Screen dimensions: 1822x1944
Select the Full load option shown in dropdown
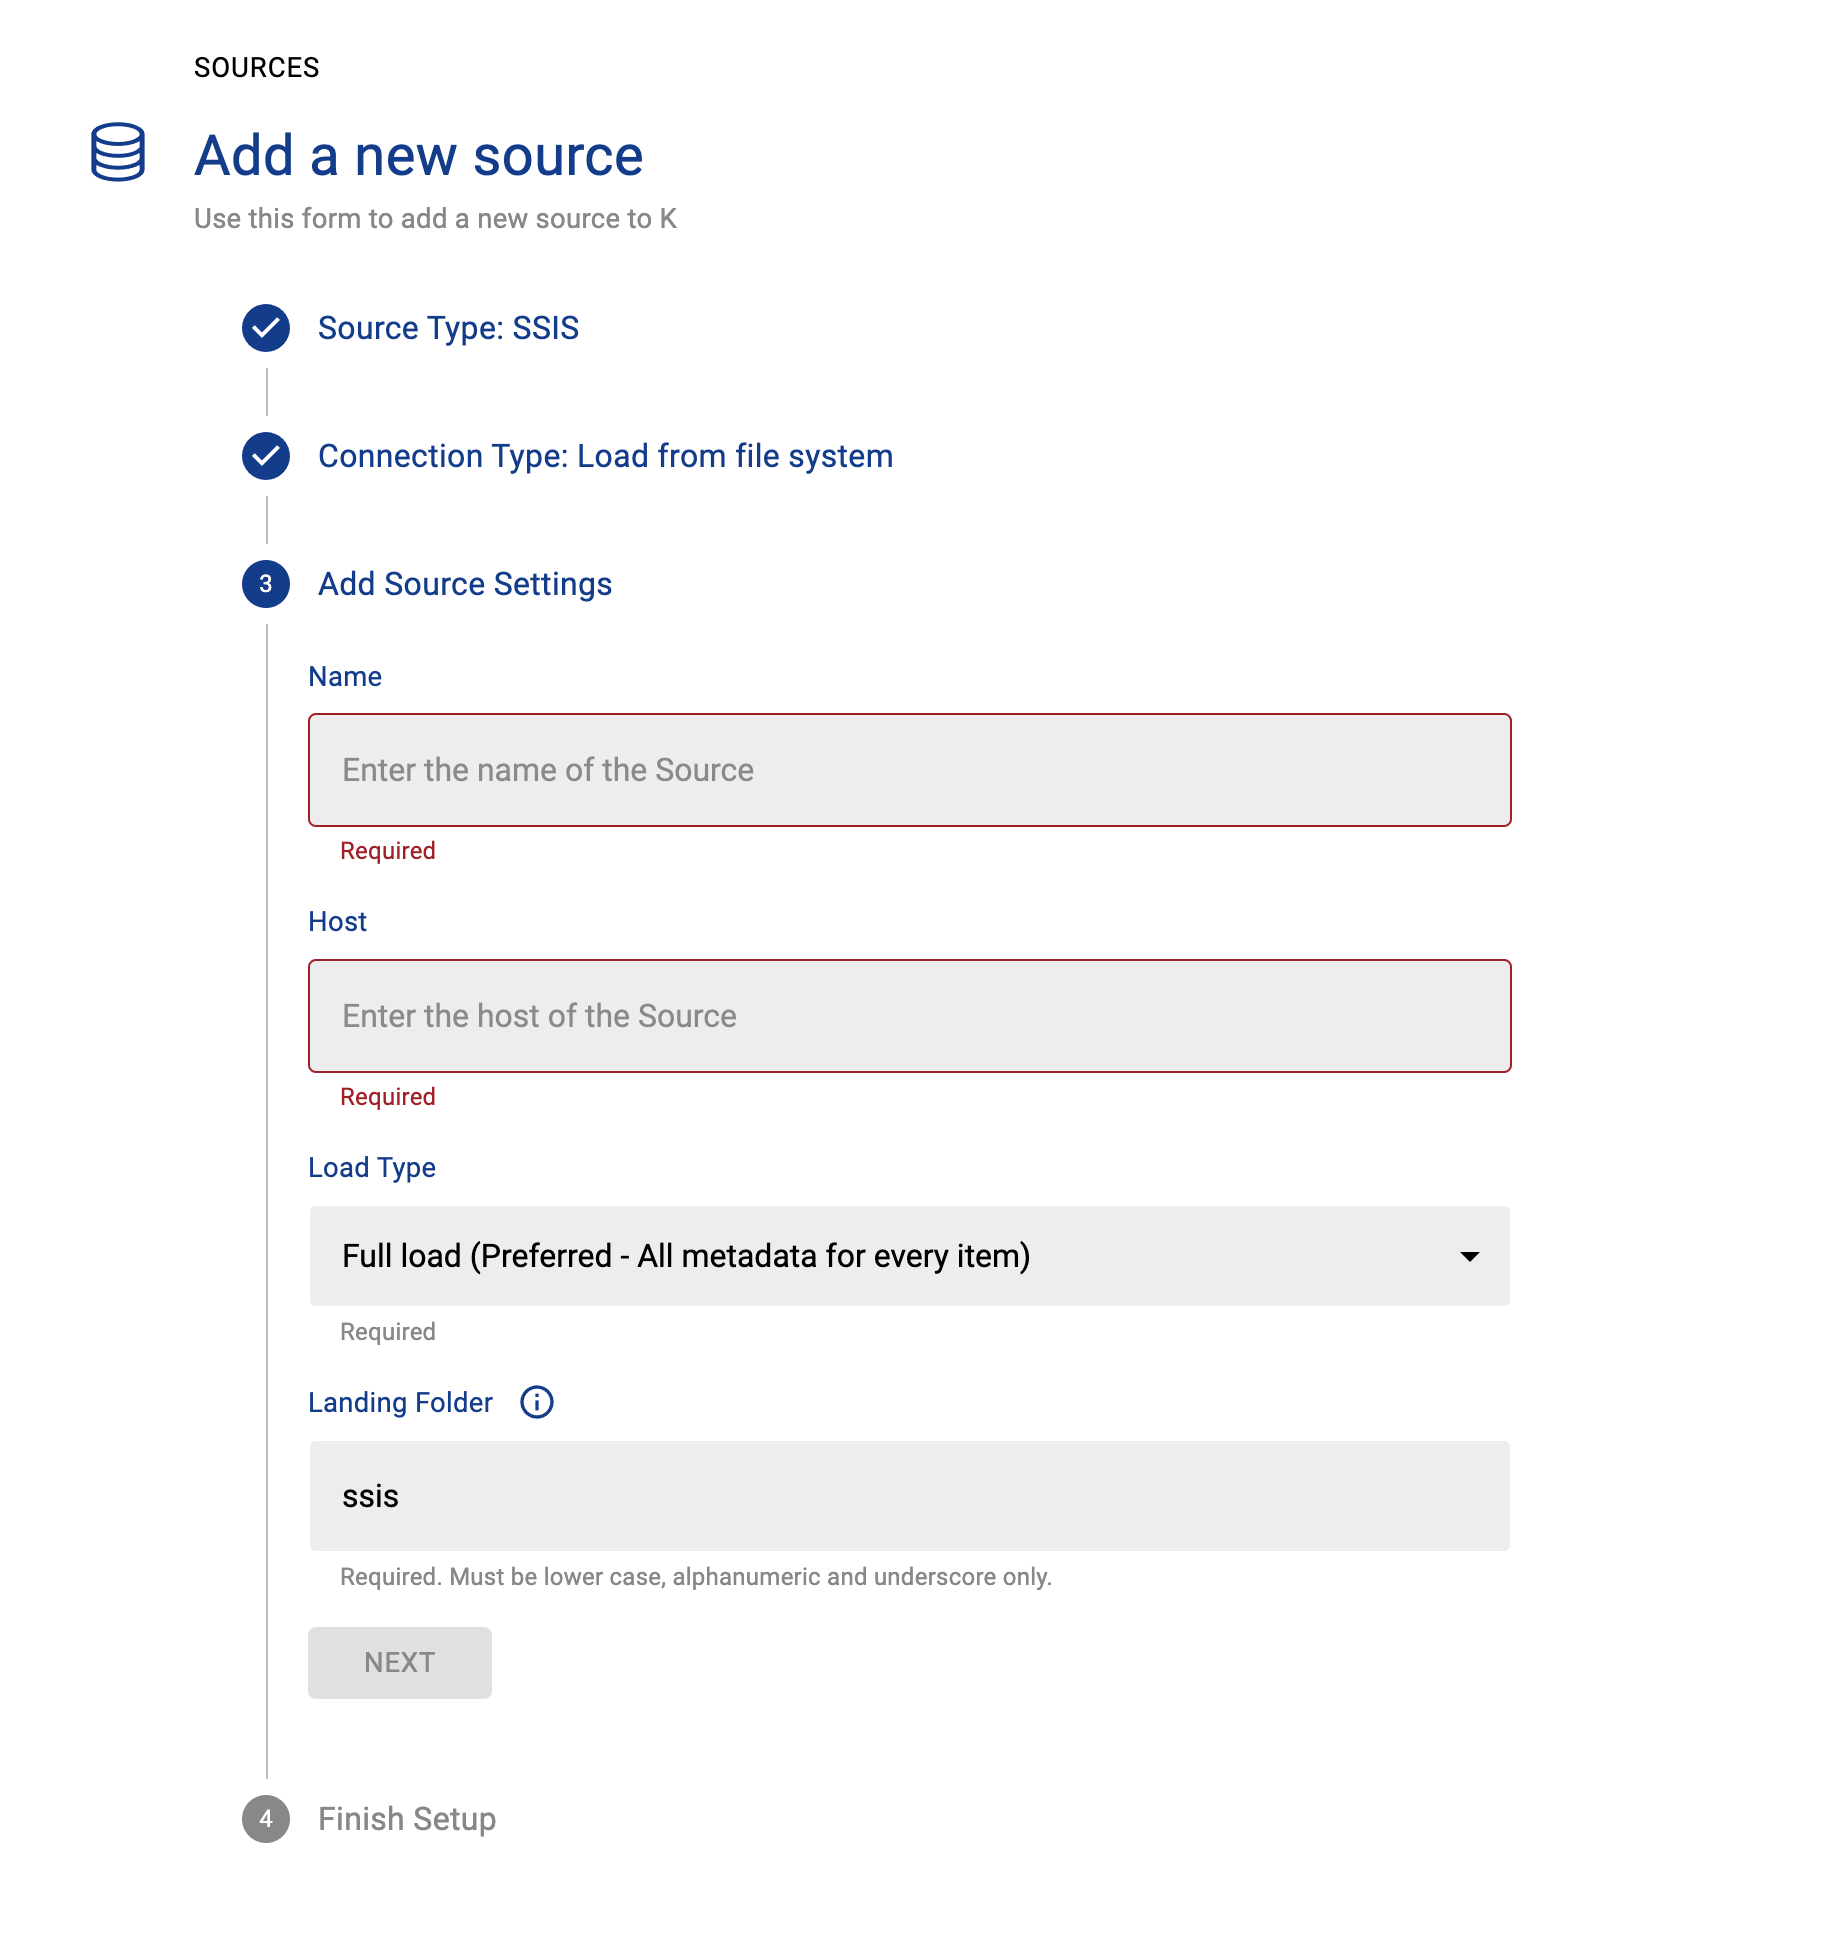tap(686, 1257)
